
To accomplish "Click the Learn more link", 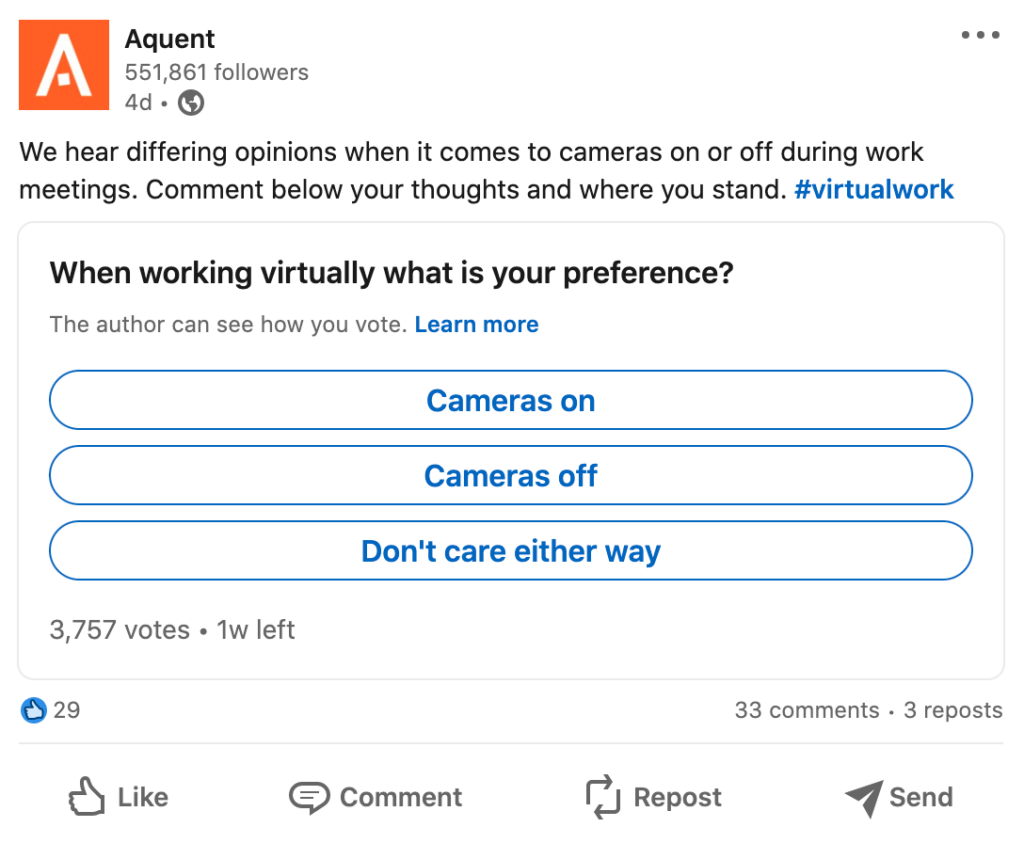I will pyautogui.click(x=476, y=324).
